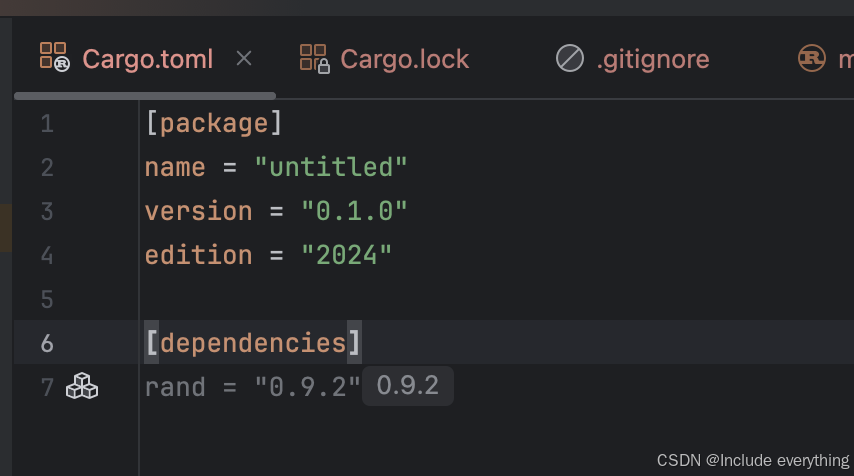This screenshot has width=854, height=476.
Task: Click the .gitignore file icon
Action: tap(569, 58)
